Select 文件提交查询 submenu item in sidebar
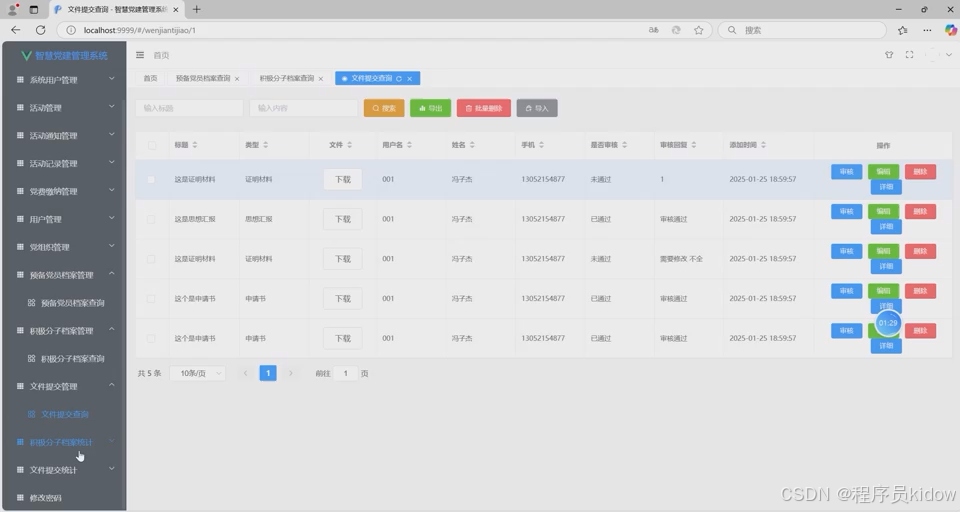 [x=64, y=414]
